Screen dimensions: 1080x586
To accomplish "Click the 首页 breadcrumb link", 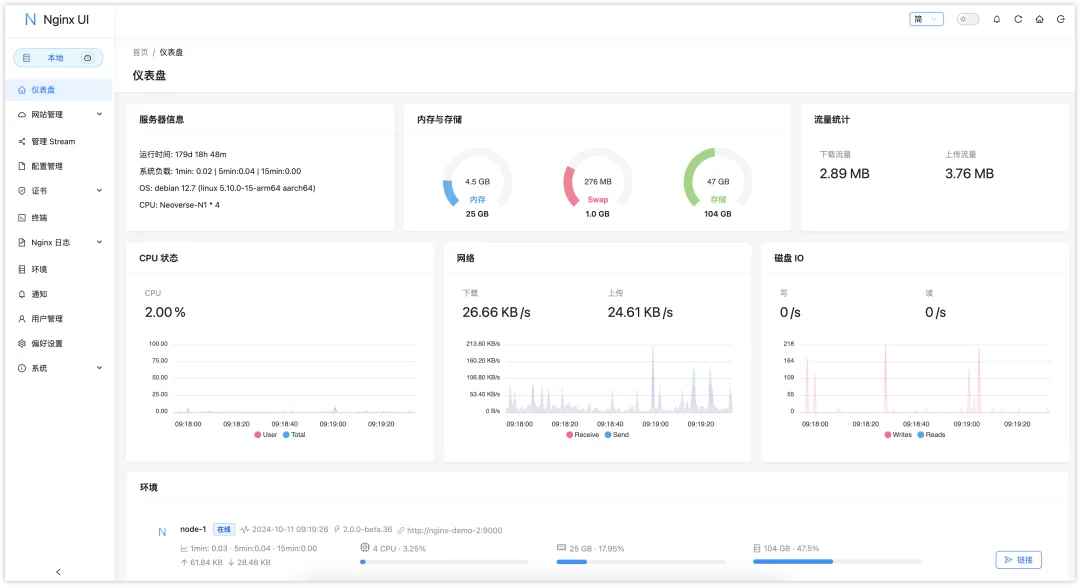I will pyautogui.click(x=141, y=52).
